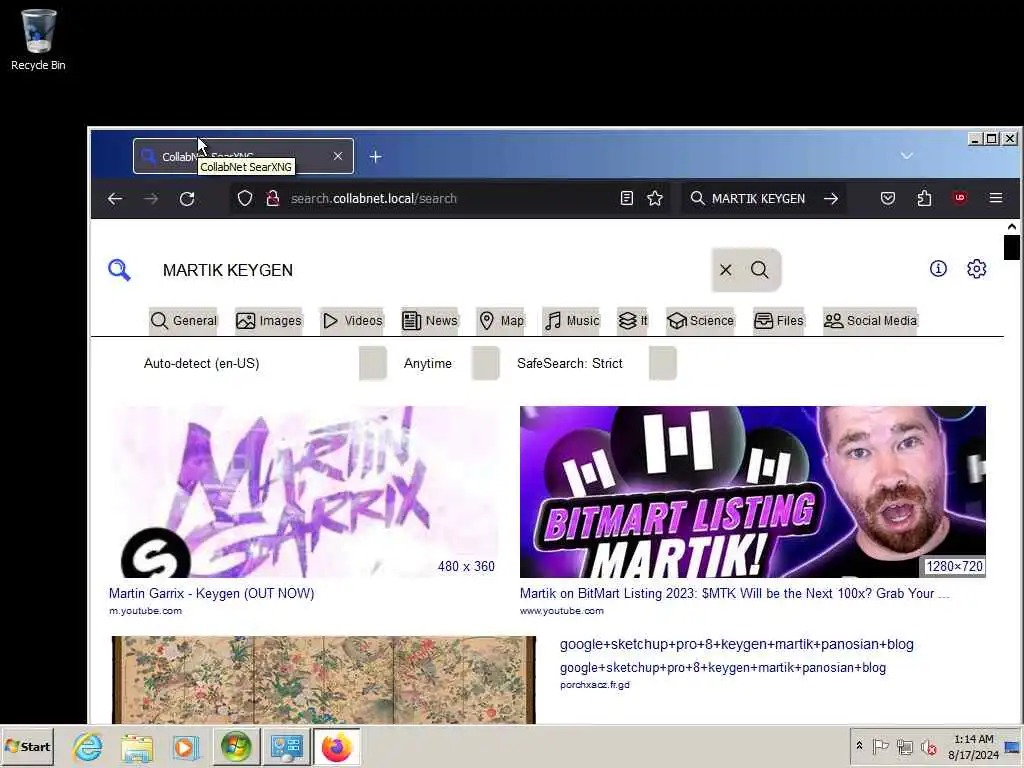Launch Internet Explorer from the taskbar

[88, 746]
